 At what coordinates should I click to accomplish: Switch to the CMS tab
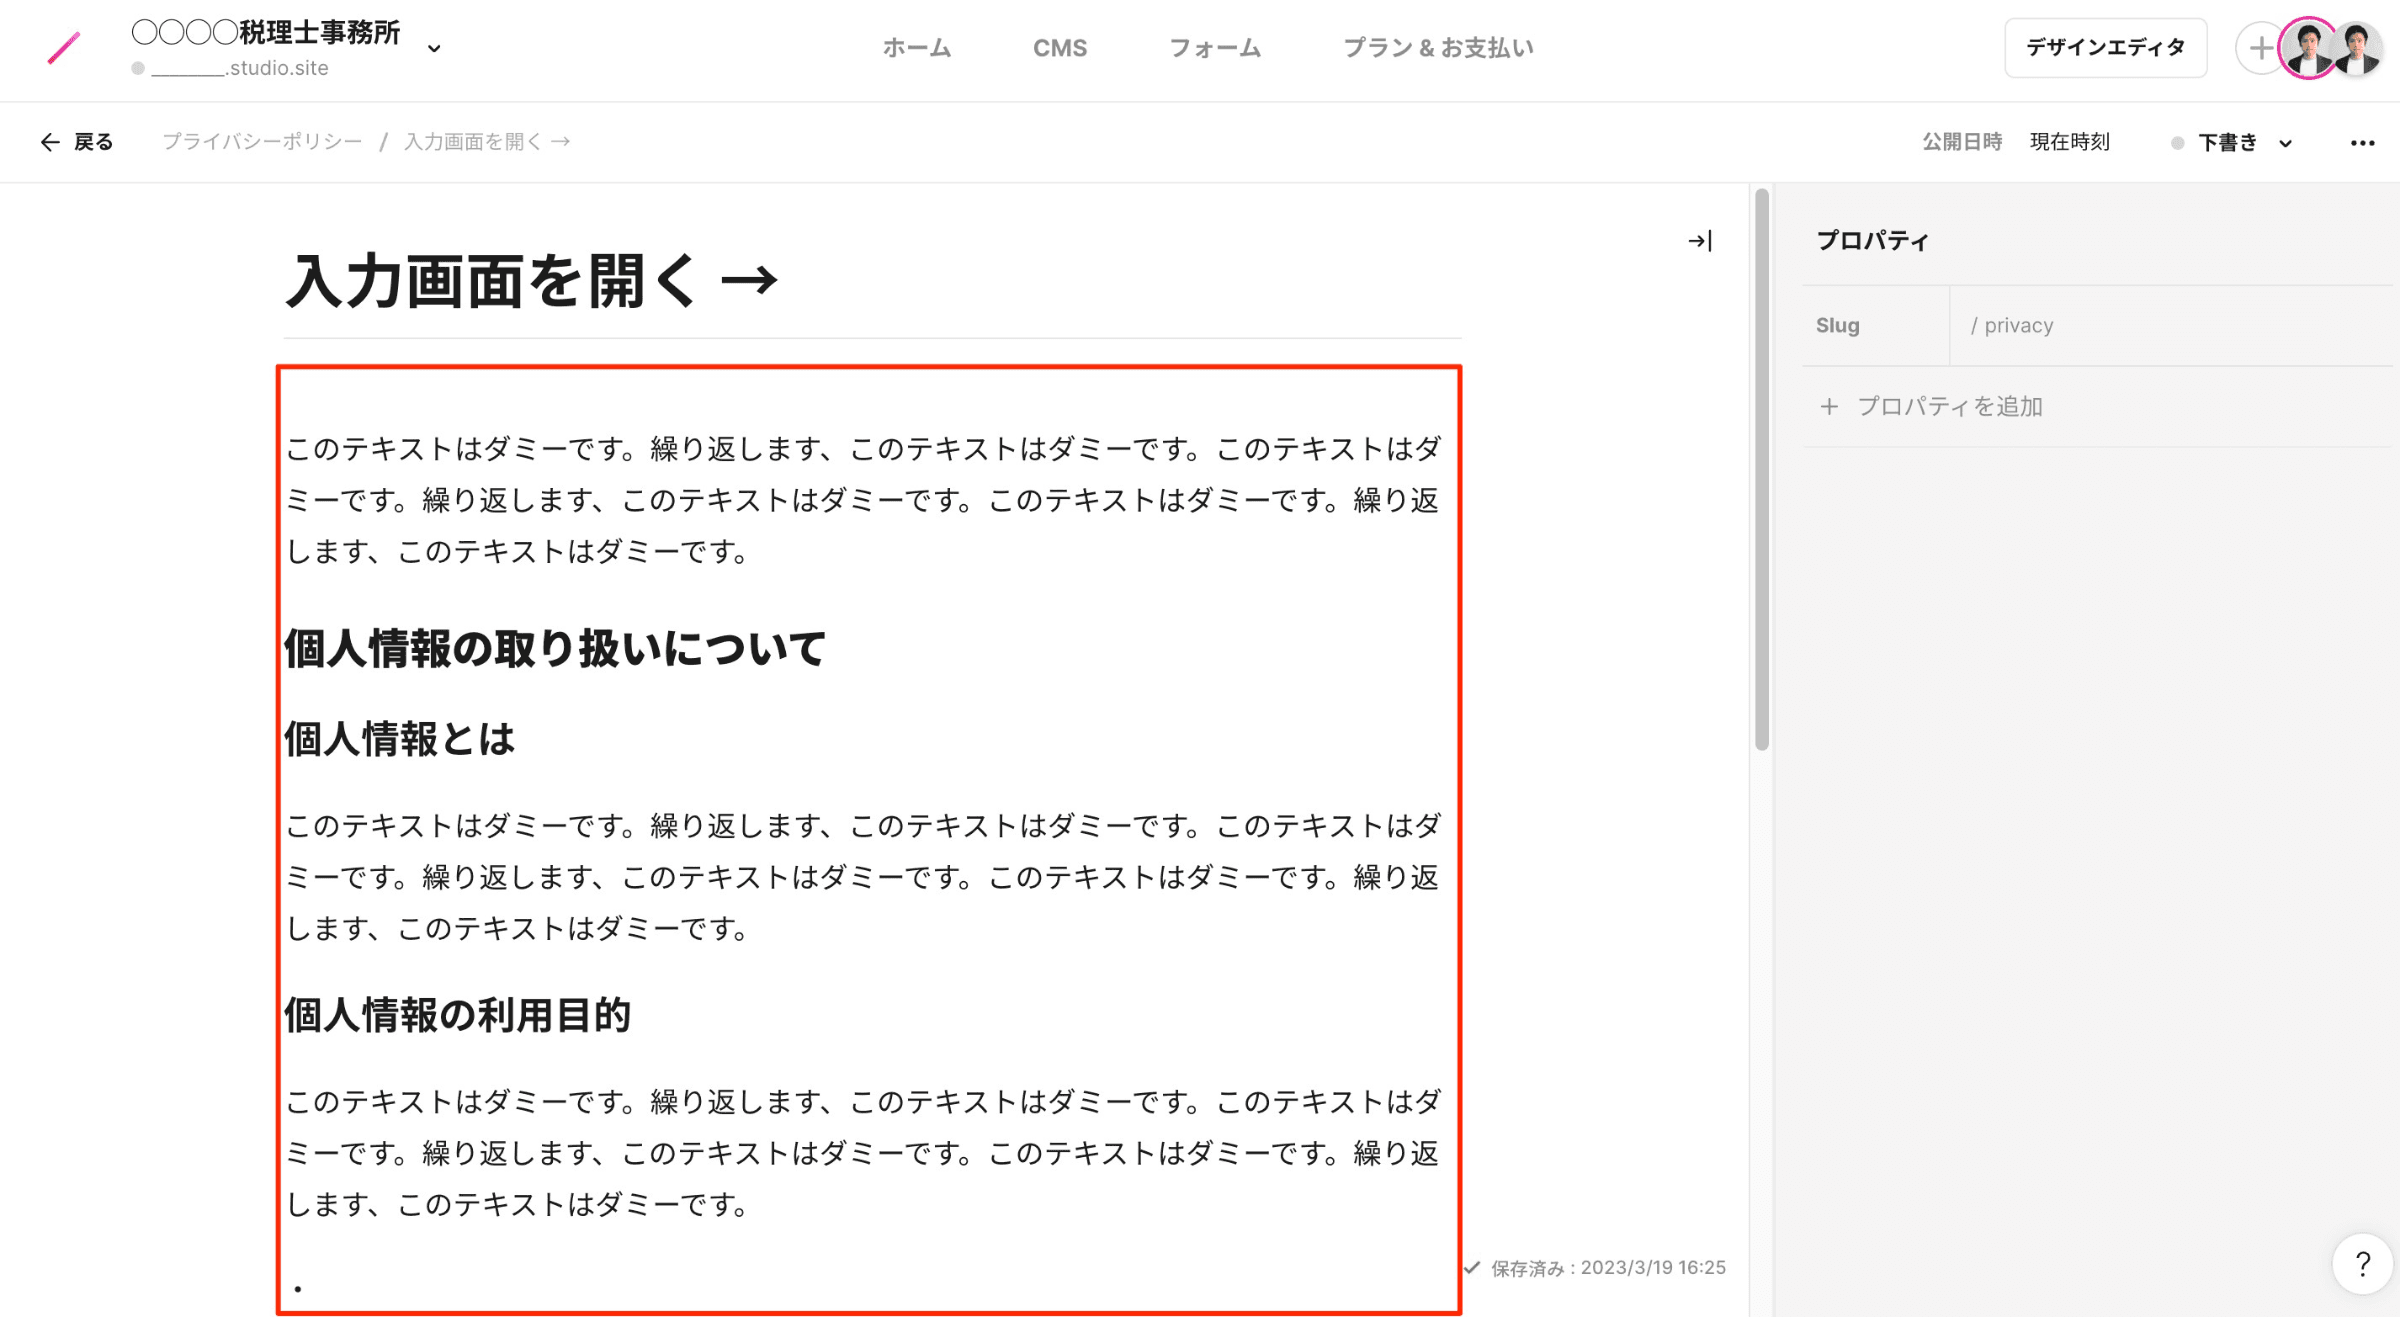pyautogui.click(x=1059, y=48)
